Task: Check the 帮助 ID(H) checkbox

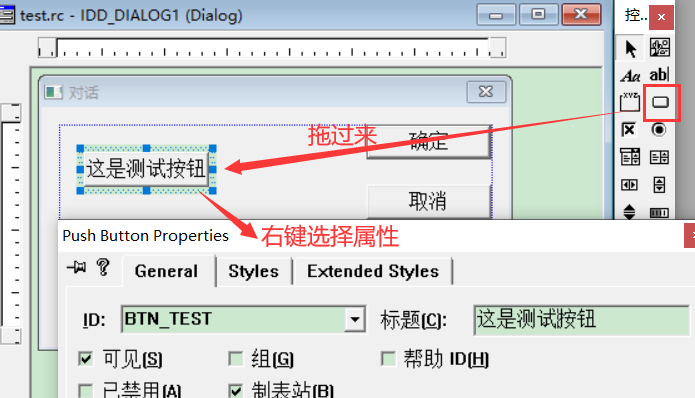Action: click(388, 359)
